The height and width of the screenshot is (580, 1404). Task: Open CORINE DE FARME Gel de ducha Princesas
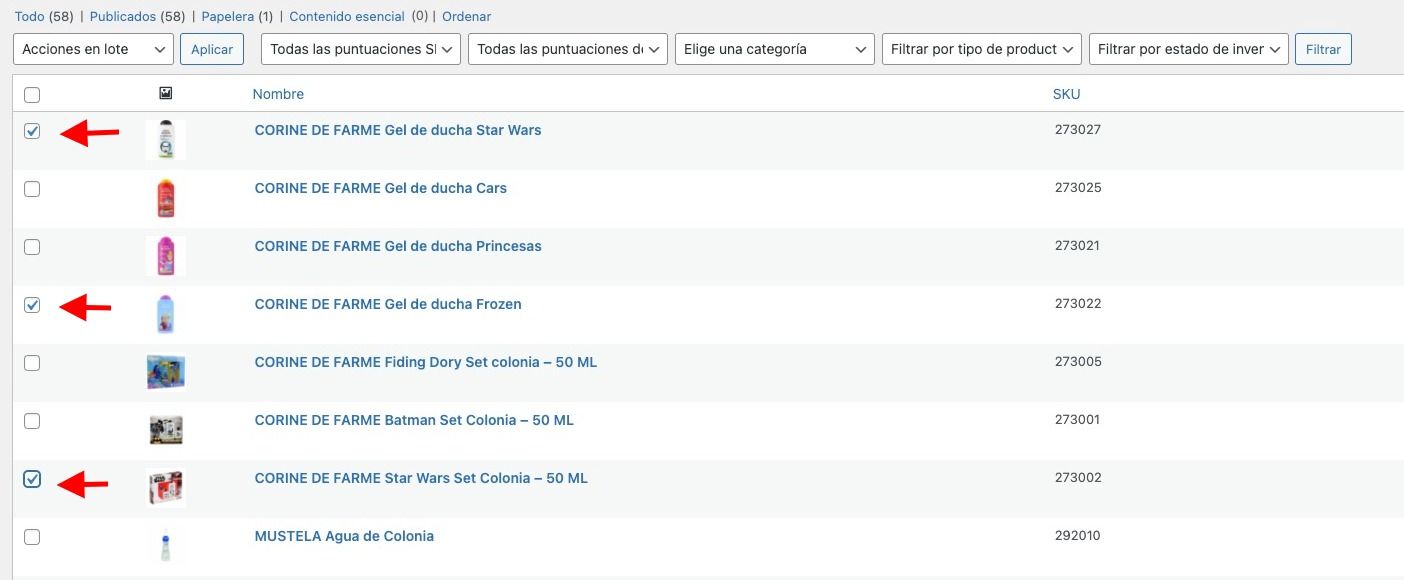pos(398,246)
